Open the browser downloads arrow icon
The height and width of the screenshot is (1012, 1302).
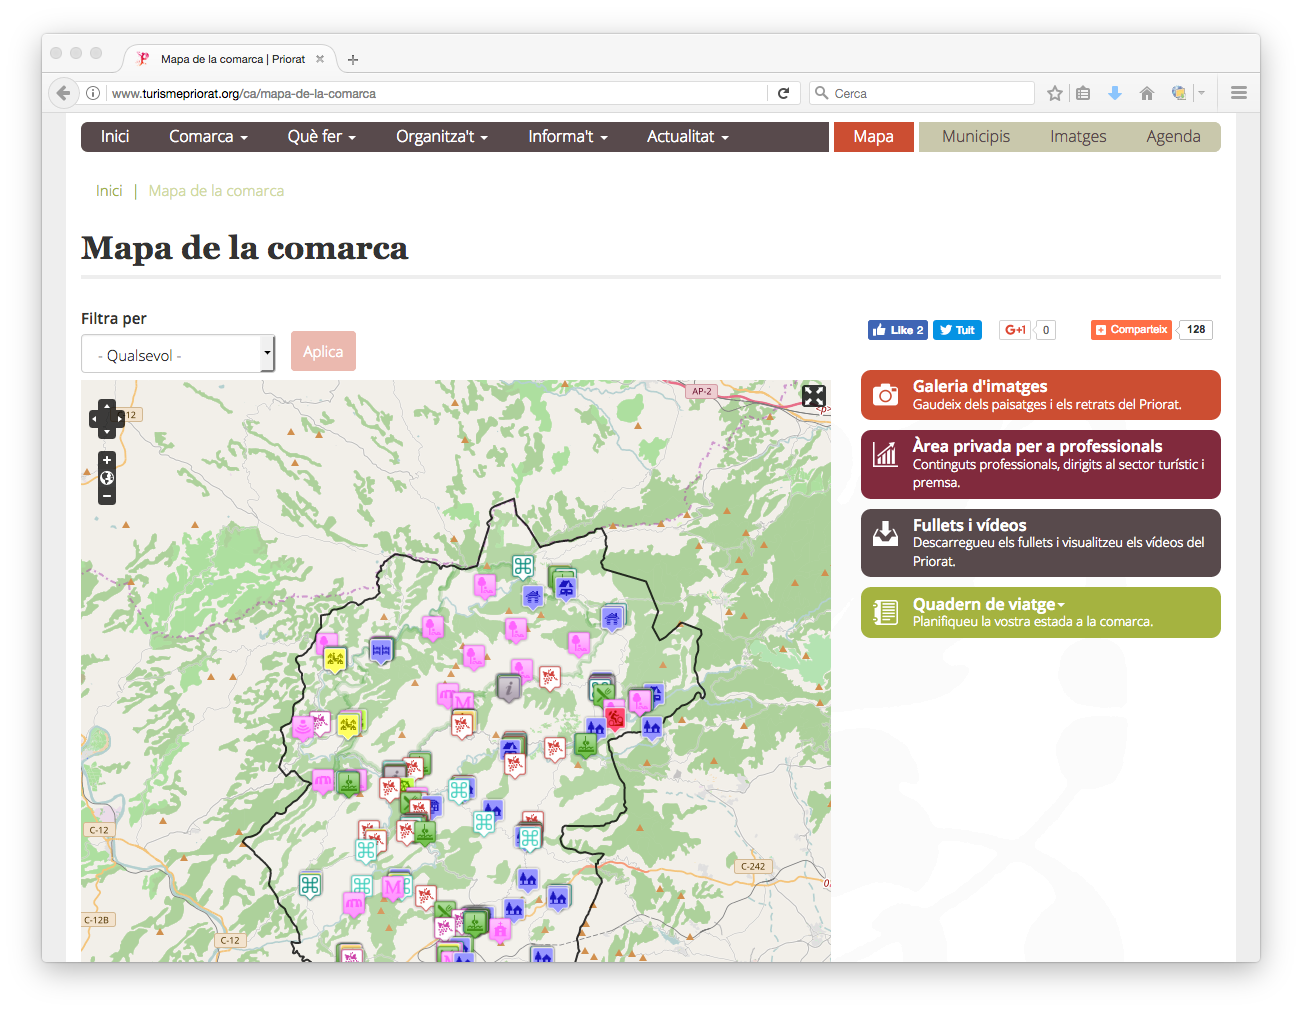(x=1115, y=93)
